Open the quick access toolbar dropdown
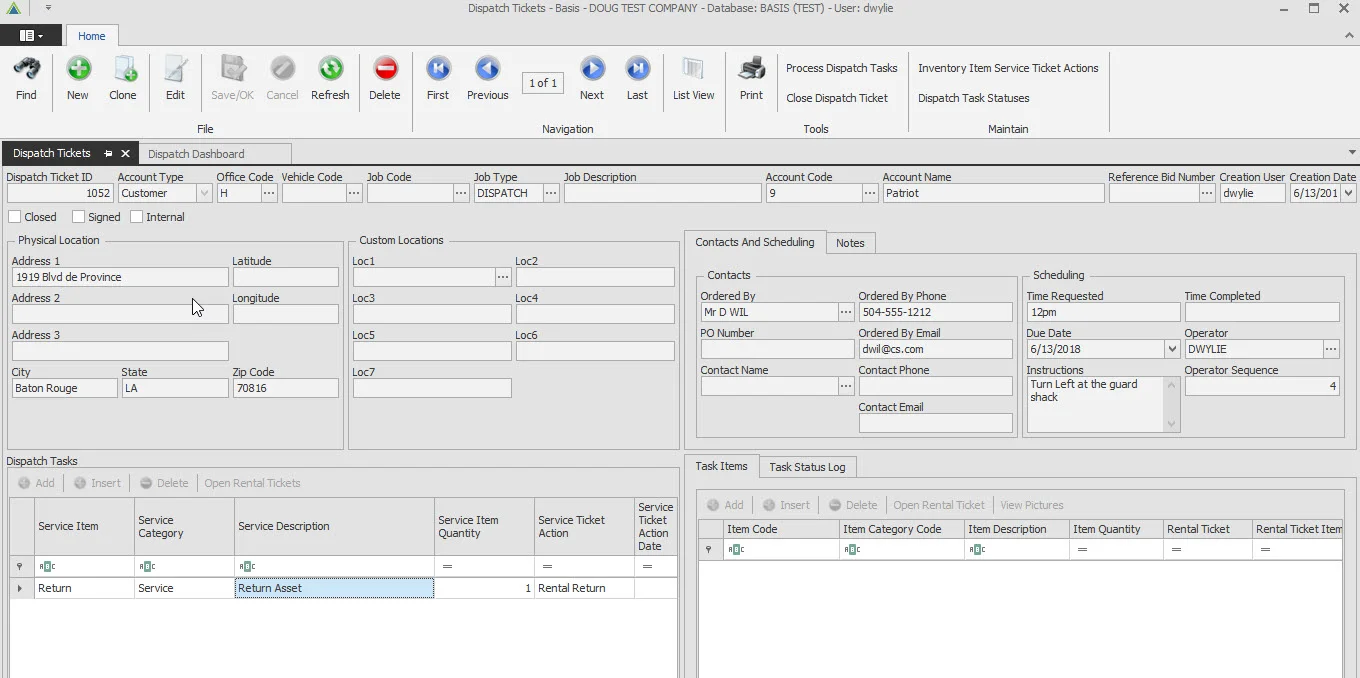Image resolution: width=1360 pixels, height=678 pixels. coord(48,8)
